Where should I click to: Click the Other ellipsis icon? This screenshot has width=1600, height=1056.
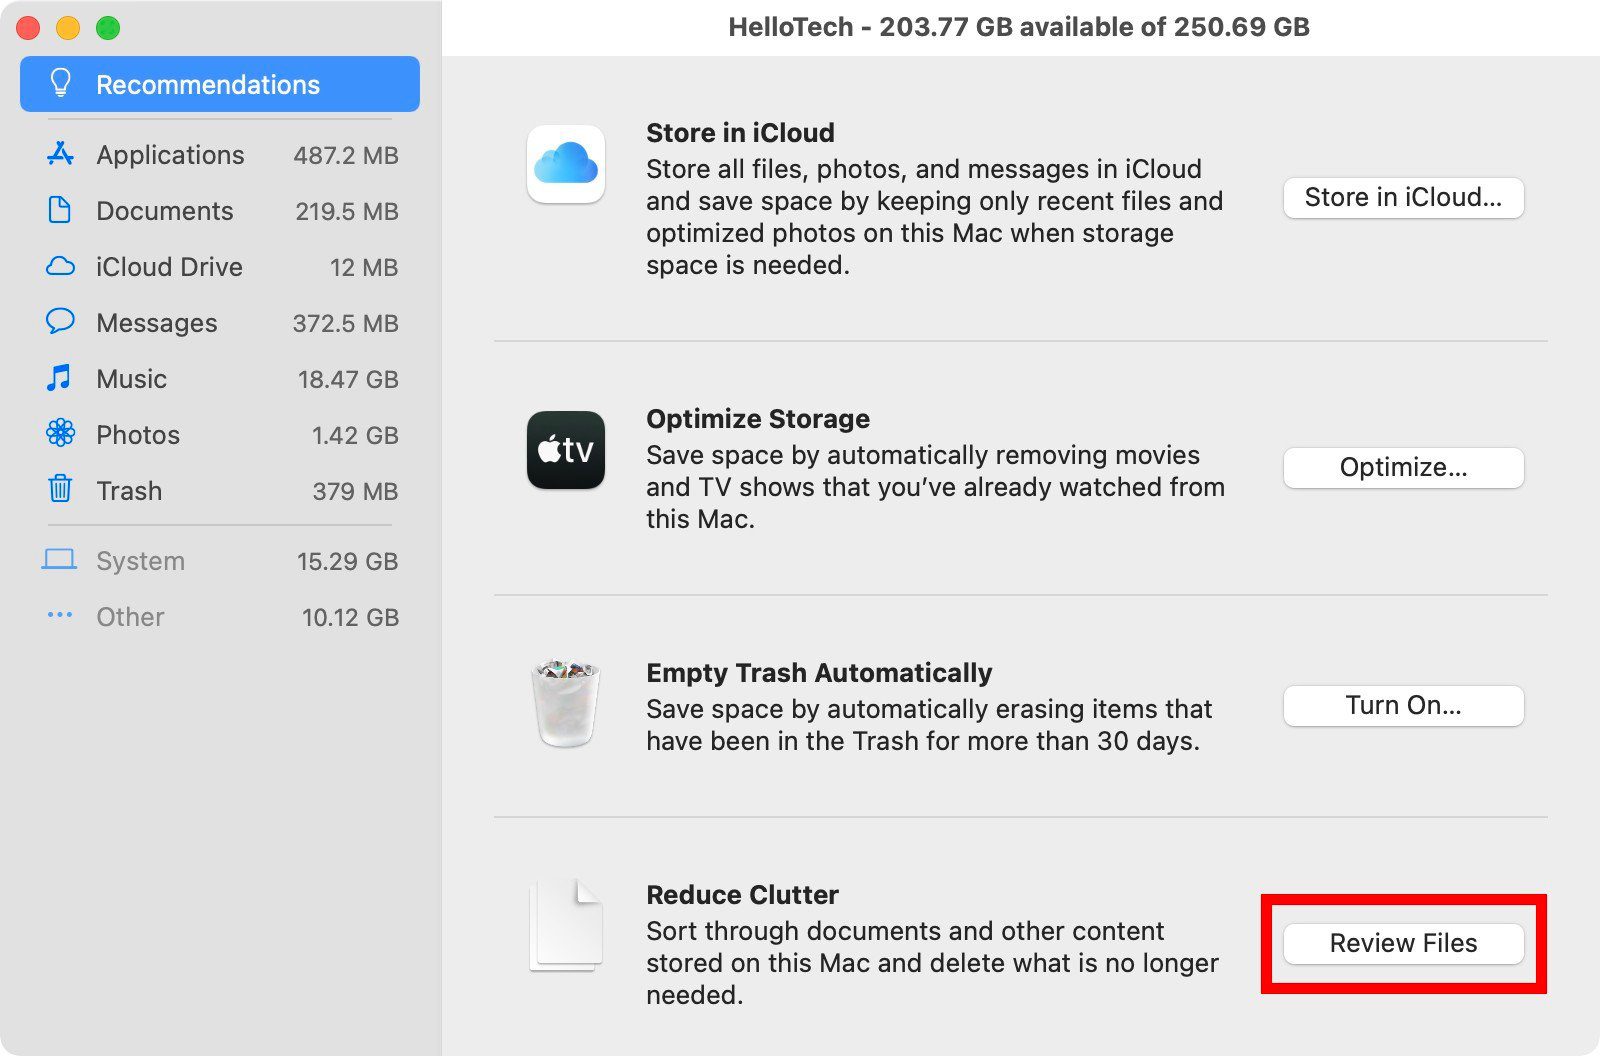point(60,615)
